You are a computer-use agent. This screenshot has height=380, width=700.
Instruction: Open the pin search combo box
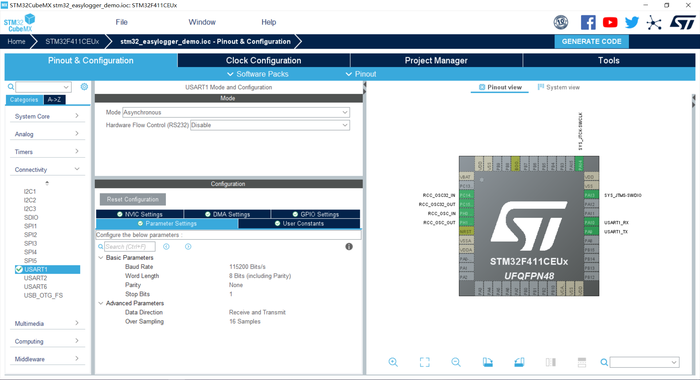click(645, 362)
